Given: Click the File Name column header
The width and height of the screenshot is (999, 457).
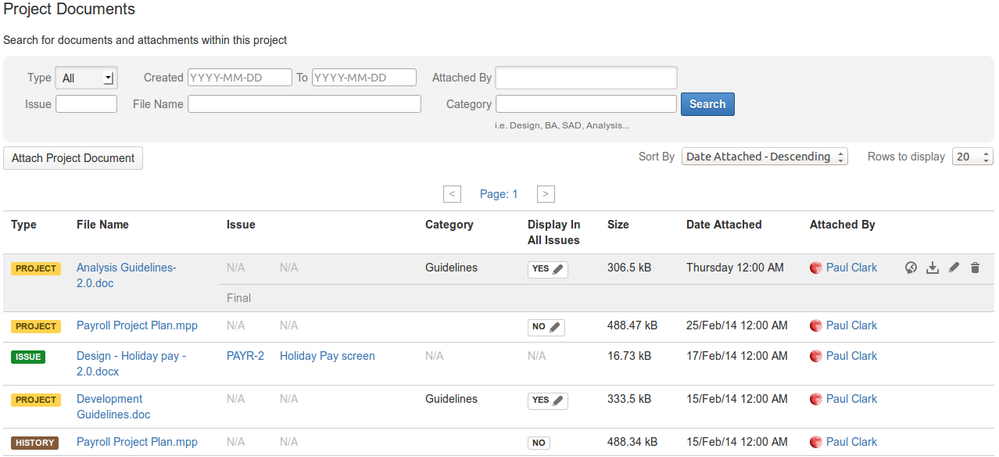Looking at the screenshot, I should 103,225.
